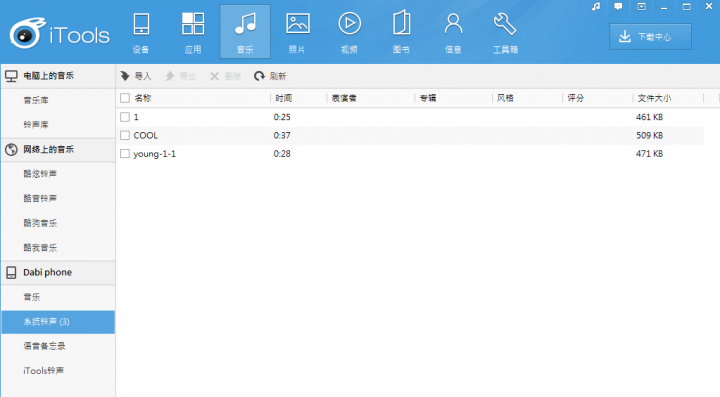Open the 照片 (Photos) section
Image resolution: width=720 pixels, height=397 pixels.
297,32
